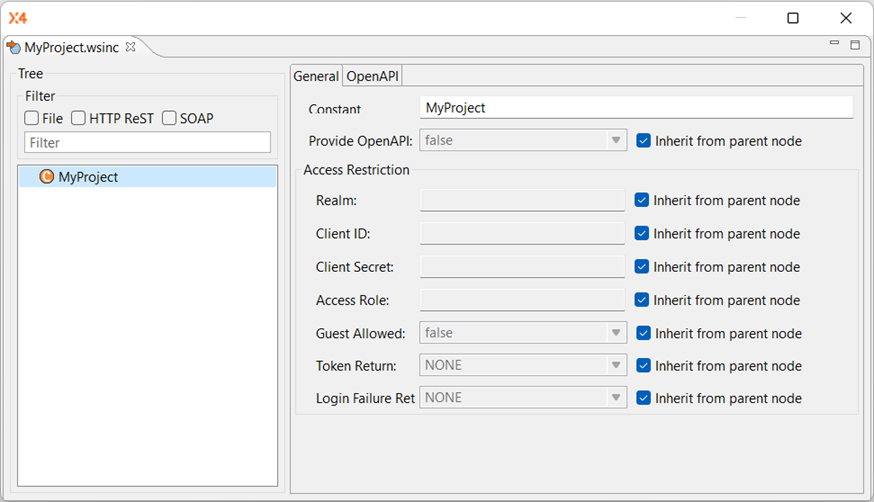
Task: Uncheck Inherit from parent for Provide OpenAPI
Action: 644,141
